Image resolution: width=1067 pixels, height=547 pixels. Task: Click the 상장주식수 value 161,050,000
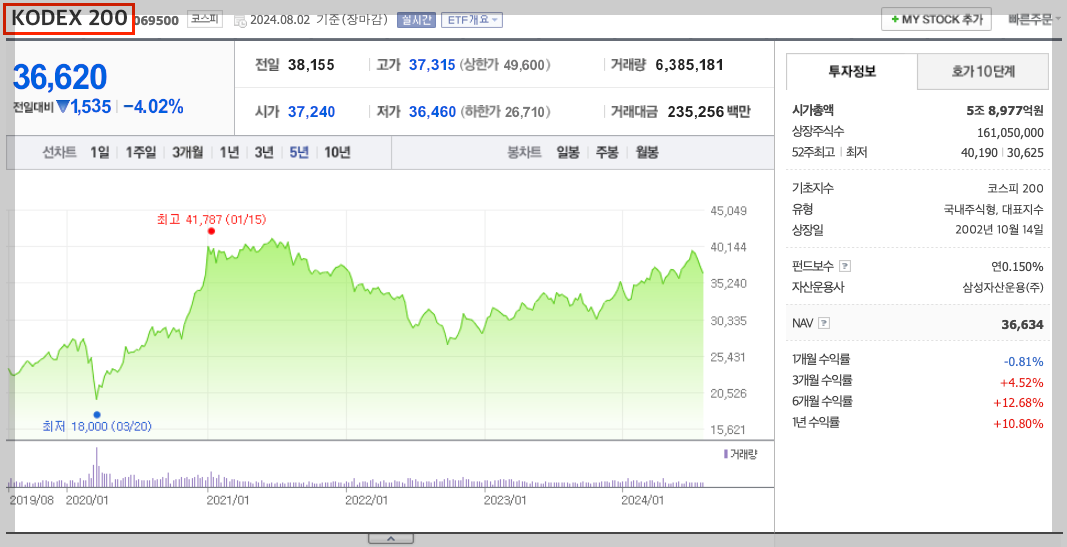(1010, 133)
